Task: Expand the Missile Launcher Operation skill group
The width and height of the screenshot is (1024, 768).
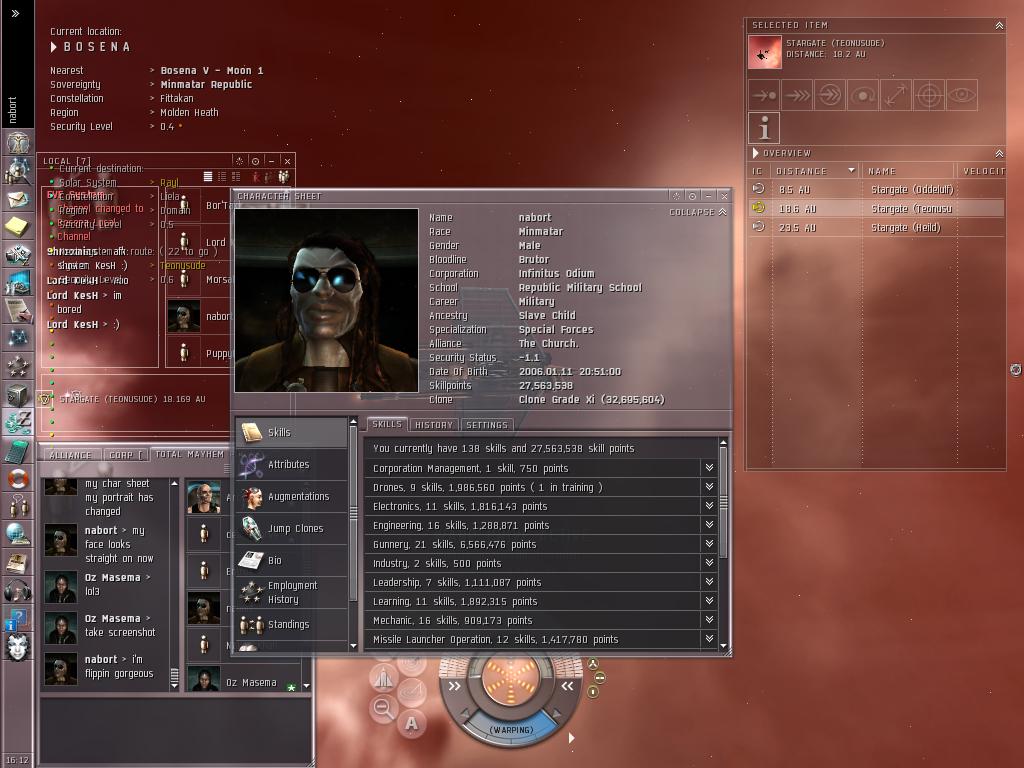Action: 709,638
